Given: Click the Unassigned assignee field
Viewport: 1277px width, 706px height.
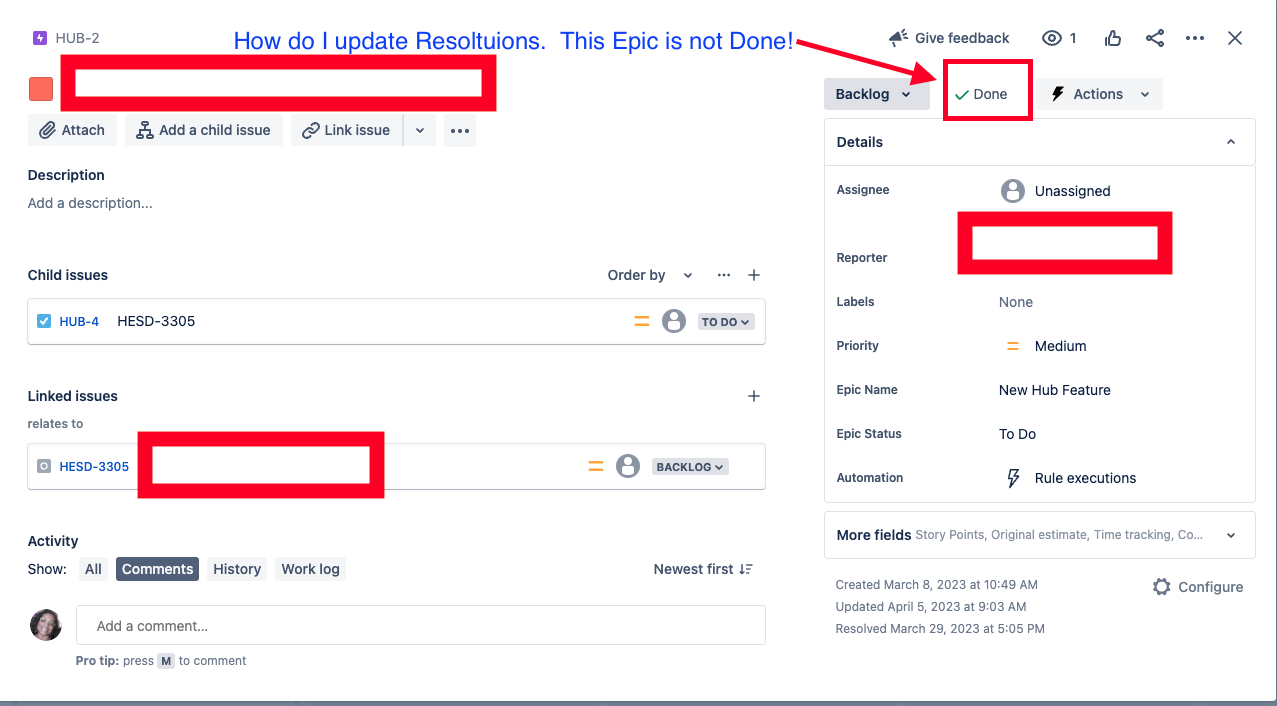Looking at the screenshot, I should point(1056,191).
